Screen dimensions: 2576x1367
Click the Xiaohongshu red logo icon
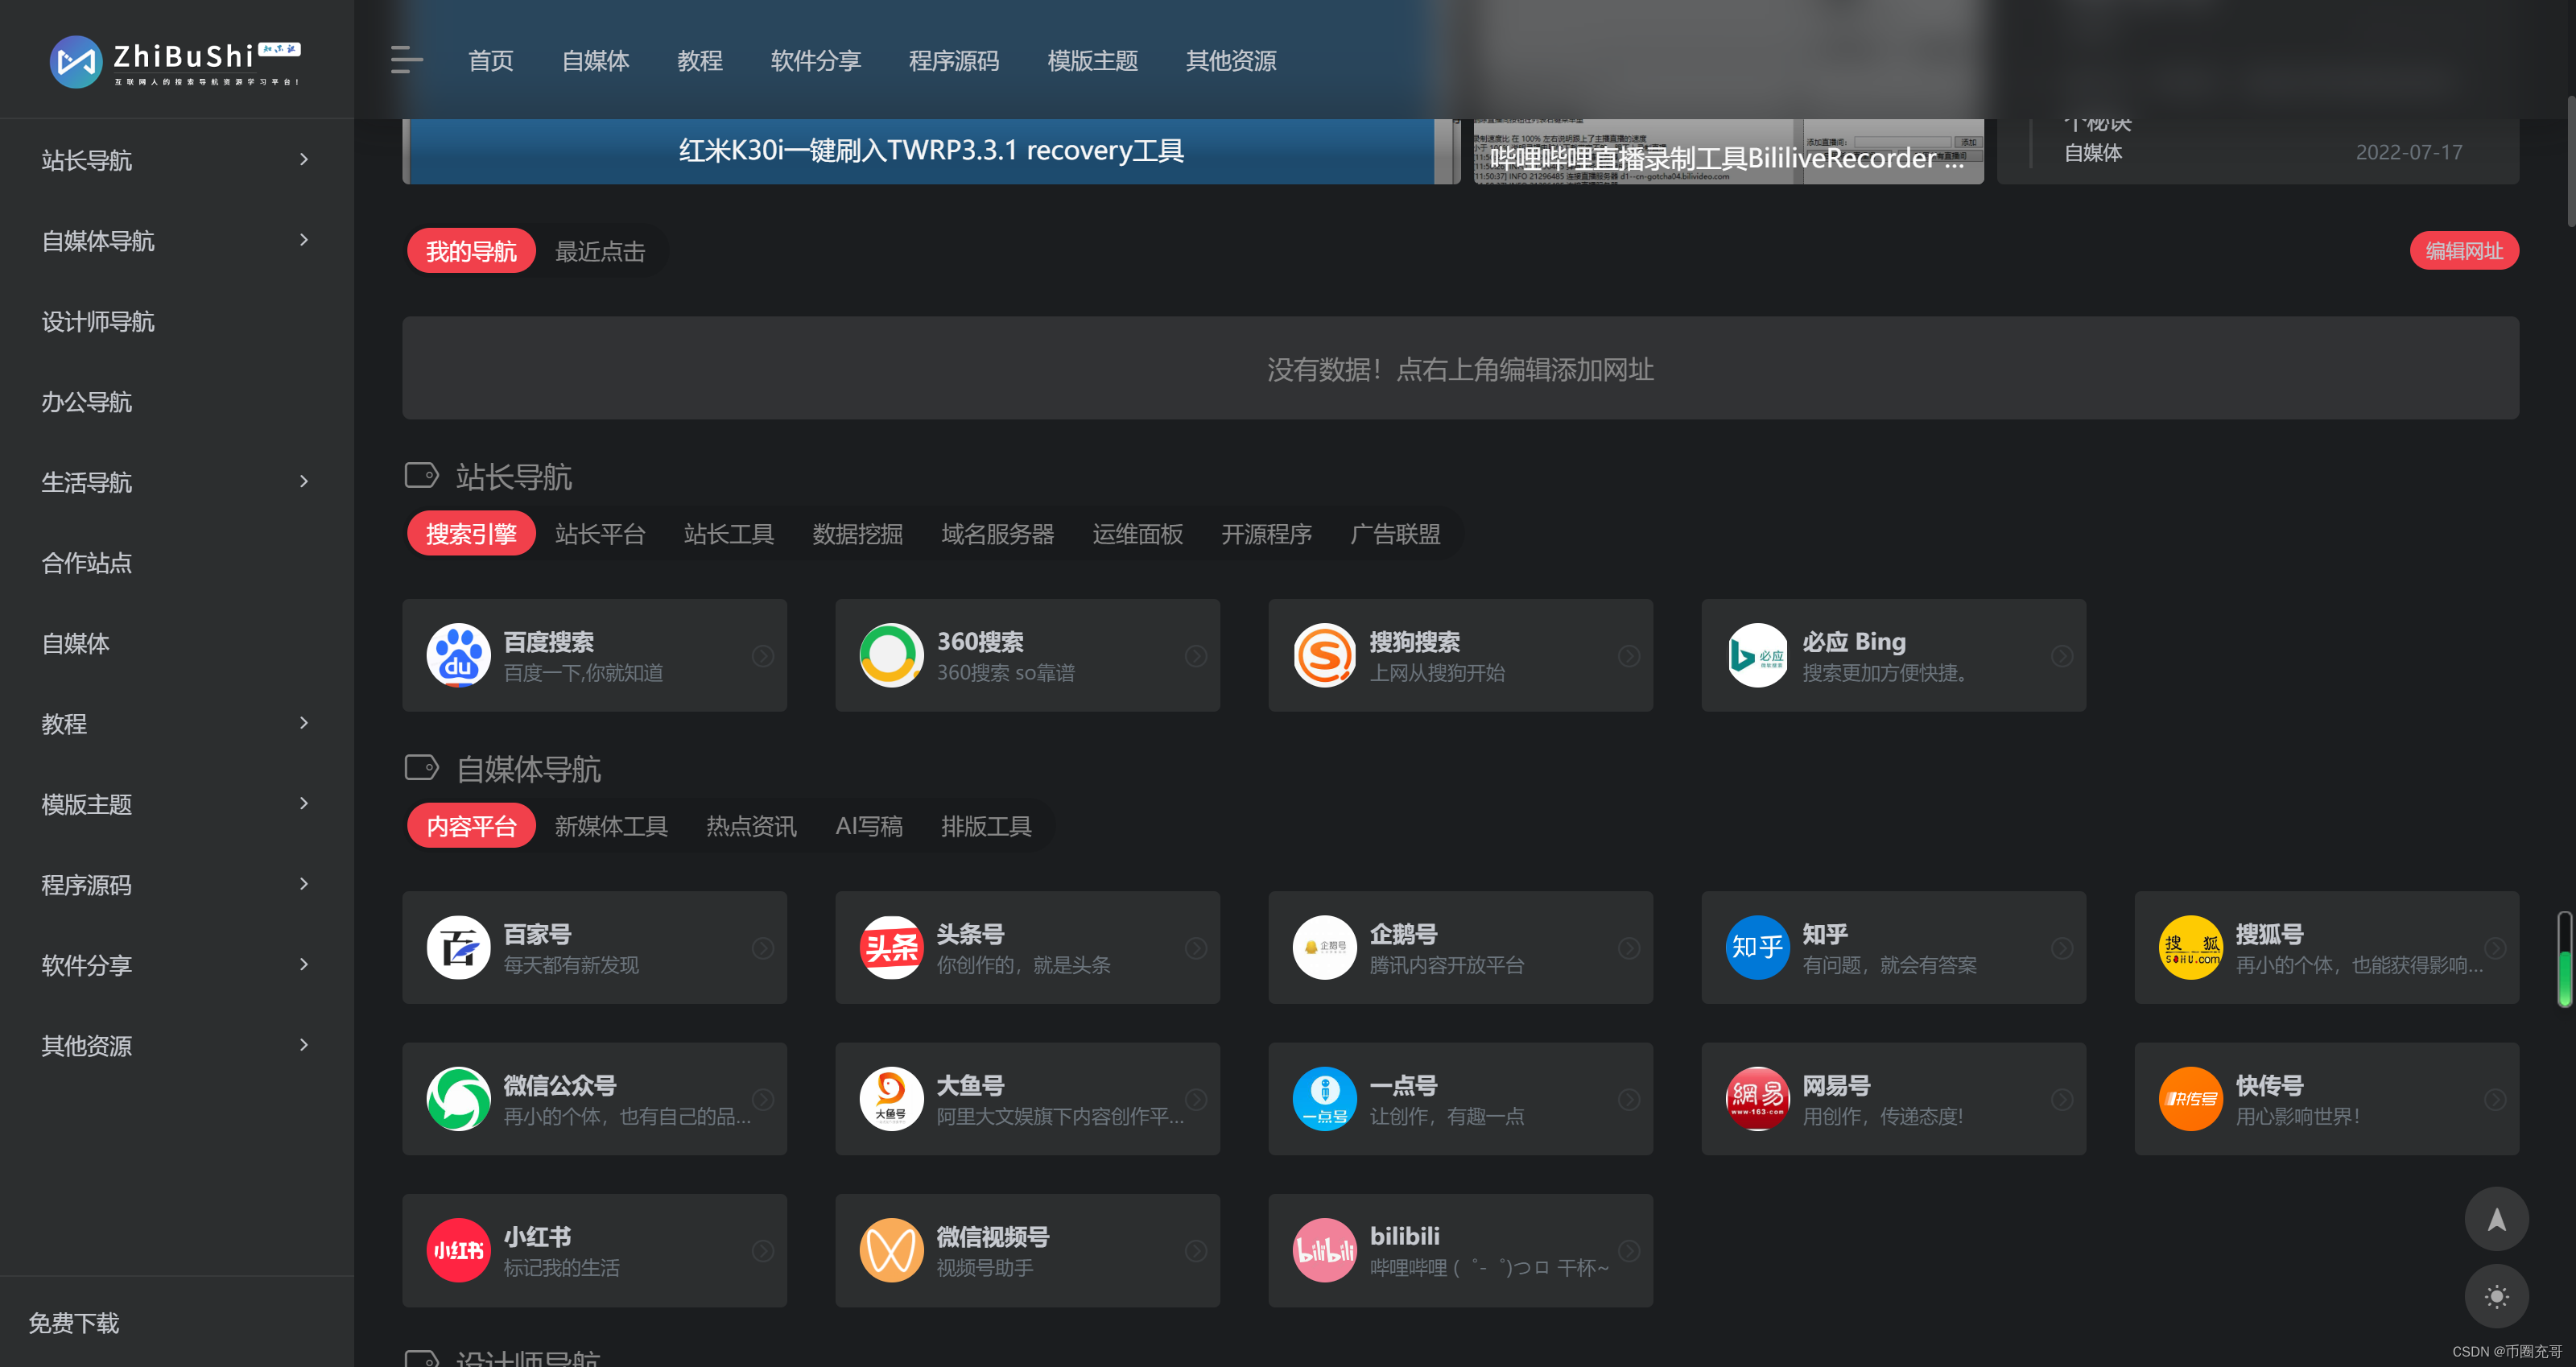click(x=458, y=1250)
